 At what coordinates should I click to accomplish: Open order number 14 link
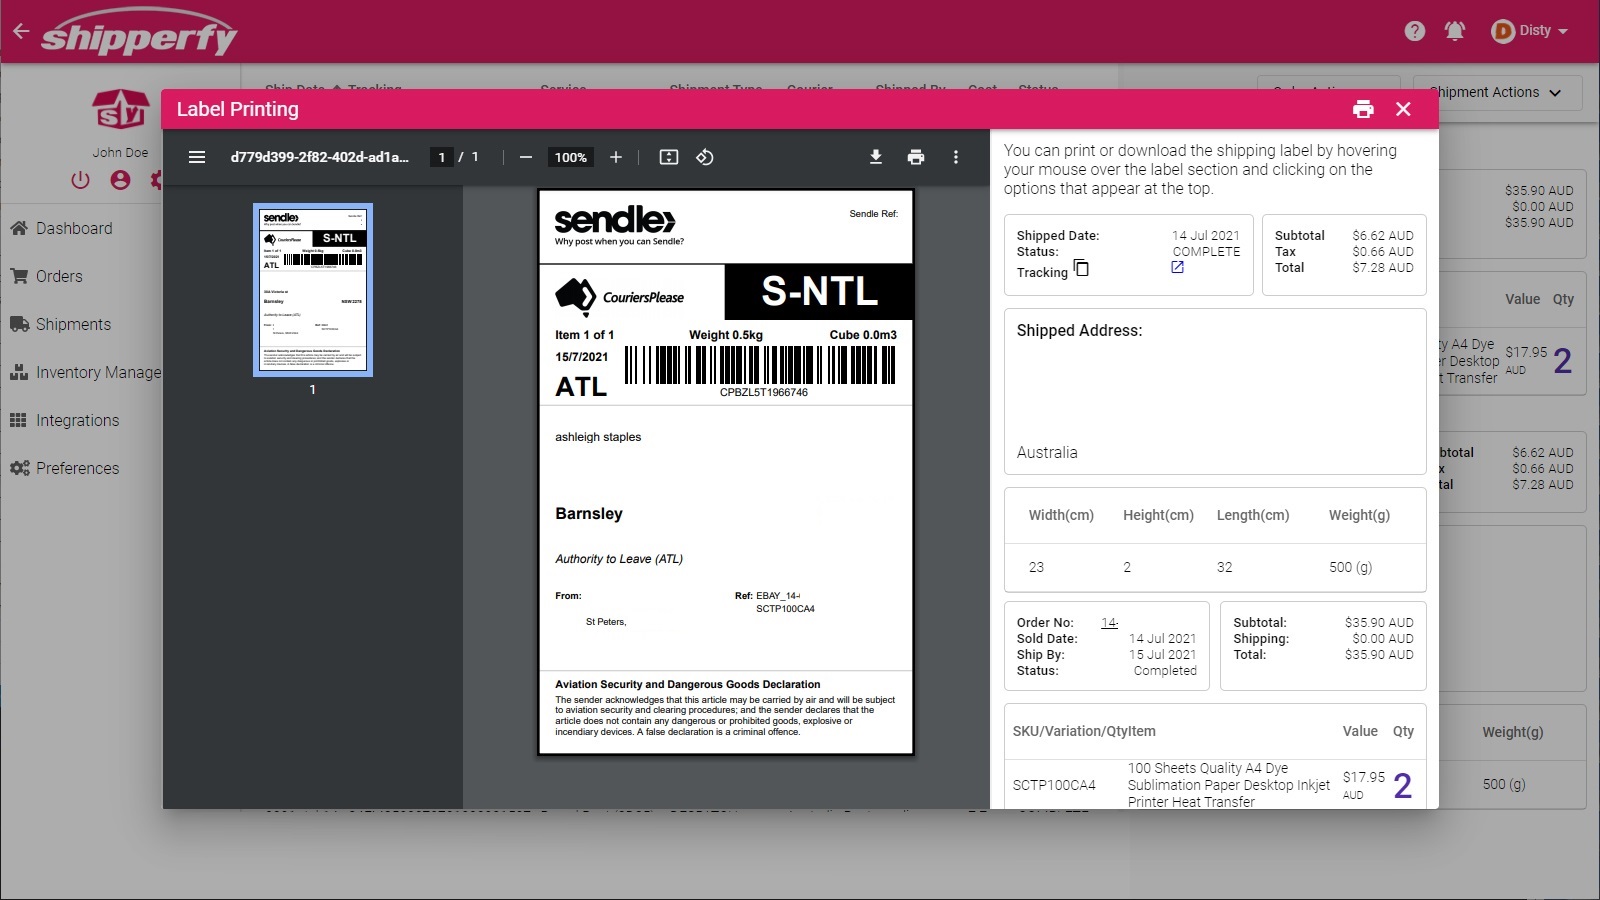click(x=1109, y=622)
